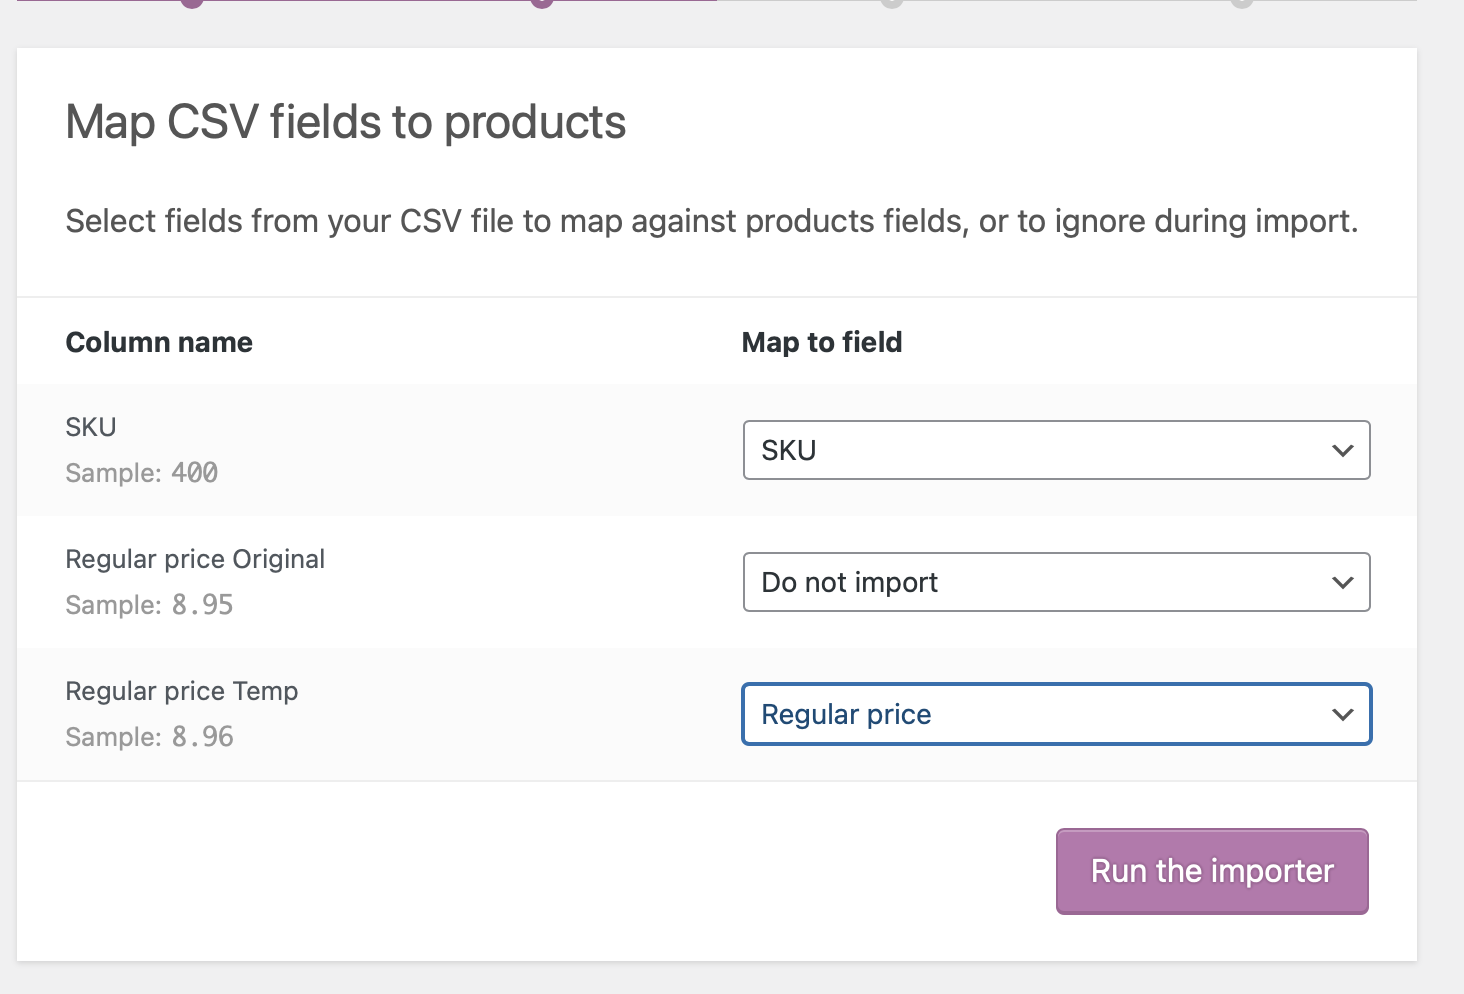Select the "Regular price Temp" column label
This screenshot has height=994, width=1464.
point(182,691)
